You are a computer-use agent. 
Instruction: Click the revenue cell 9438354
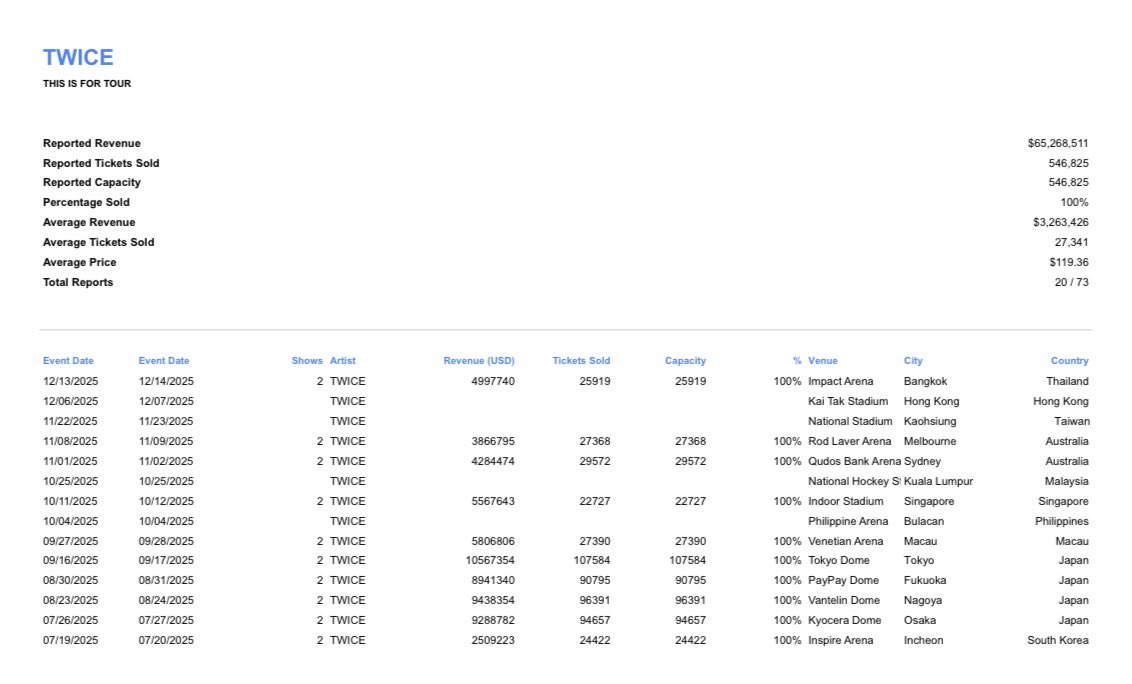coord(493,600)
